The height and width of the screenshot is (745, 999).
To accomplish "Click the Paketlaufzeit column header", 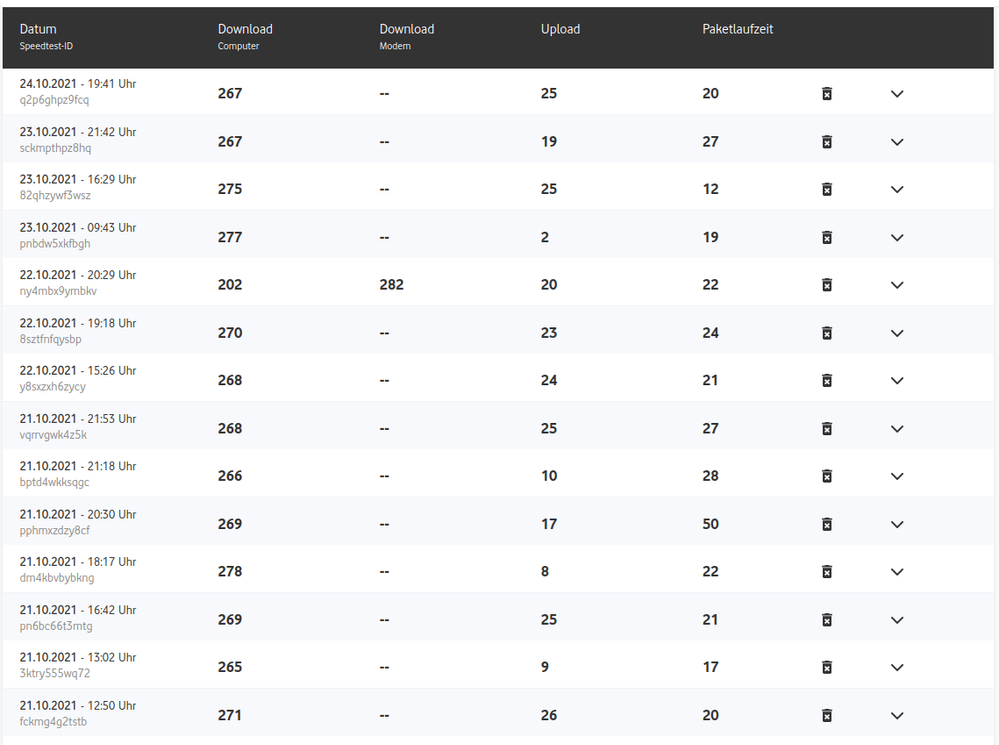I will coord(738,30).
